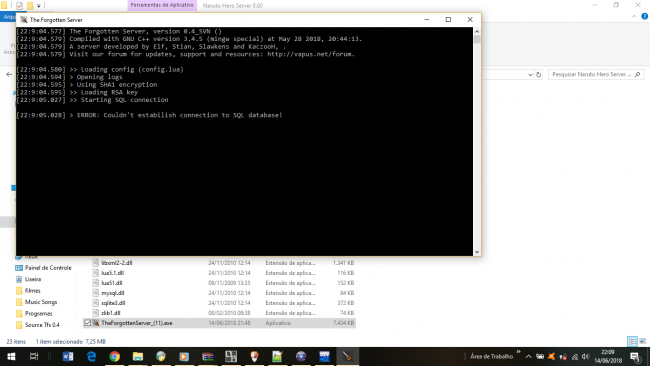
Task: Open Task View on the taskbar
Action: tap(34, 356)
